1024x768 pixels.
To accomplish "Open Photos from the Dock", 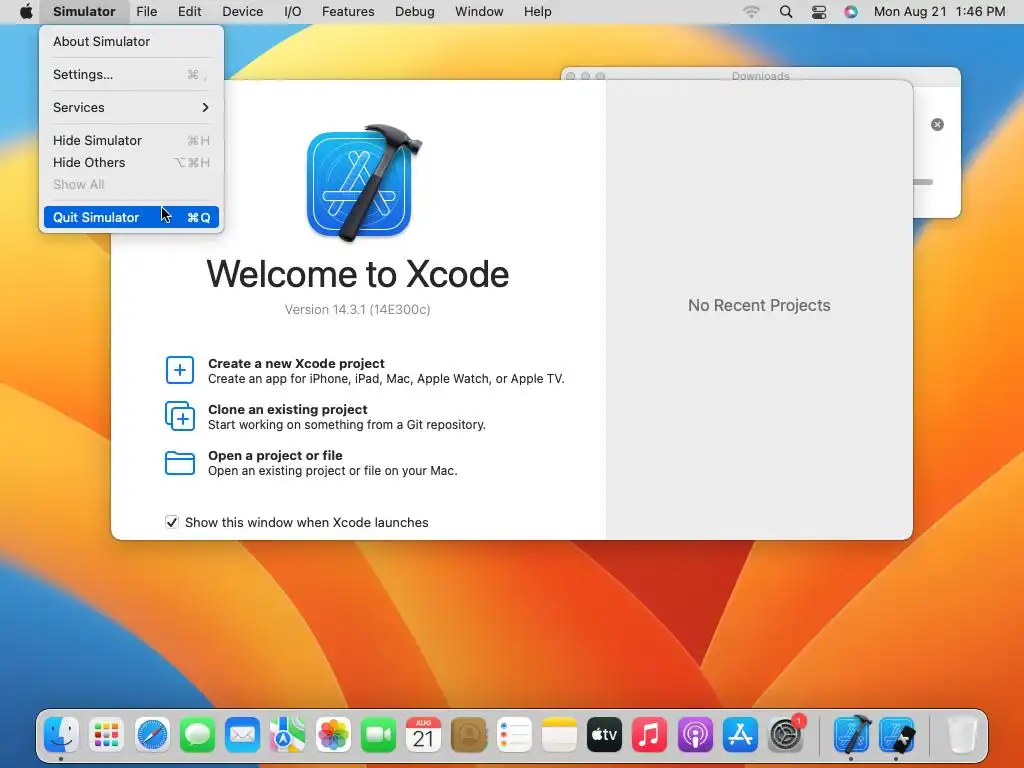I will 333,735.
